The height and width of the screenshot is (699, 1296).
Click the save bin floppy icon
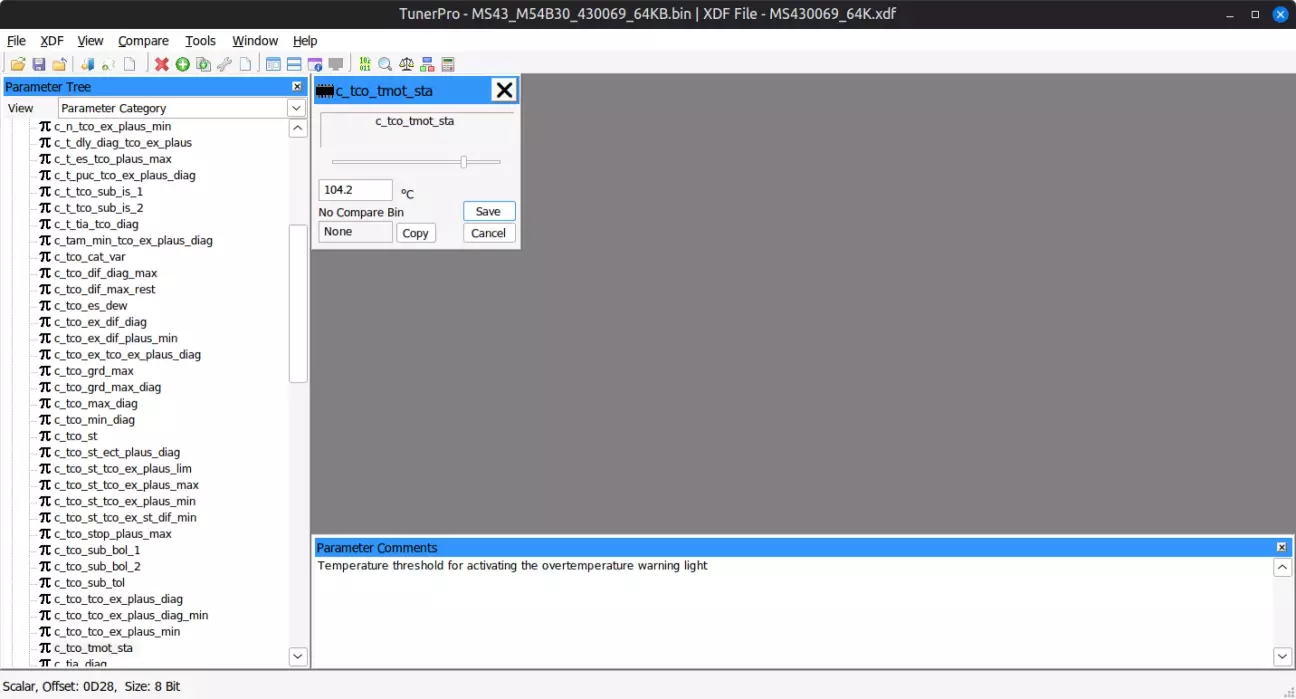[39, 65]
